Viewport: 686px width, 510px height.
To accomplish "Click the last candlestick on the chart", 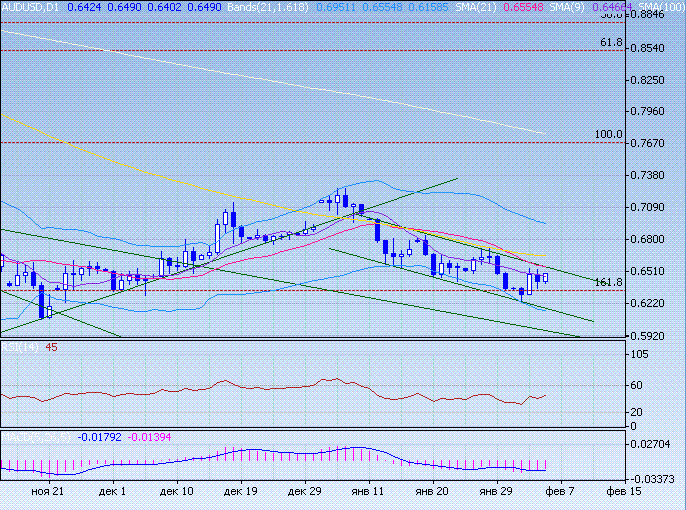I will pos(546,277).
